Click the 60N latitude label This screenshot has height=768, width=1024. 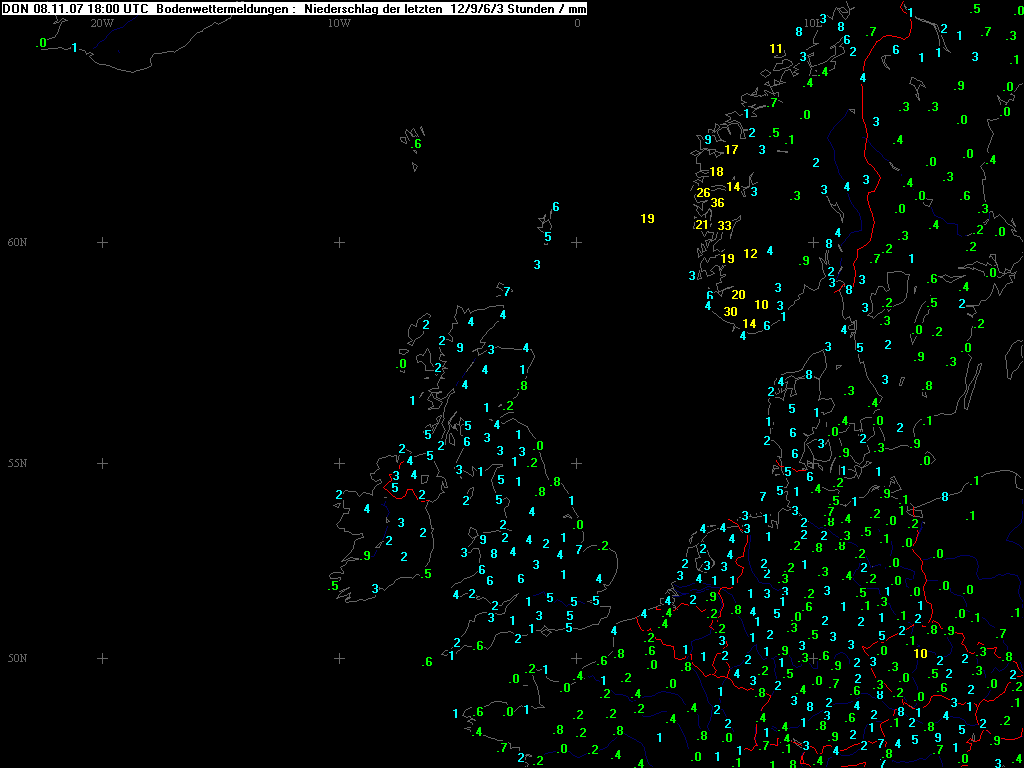click(18, 242)
